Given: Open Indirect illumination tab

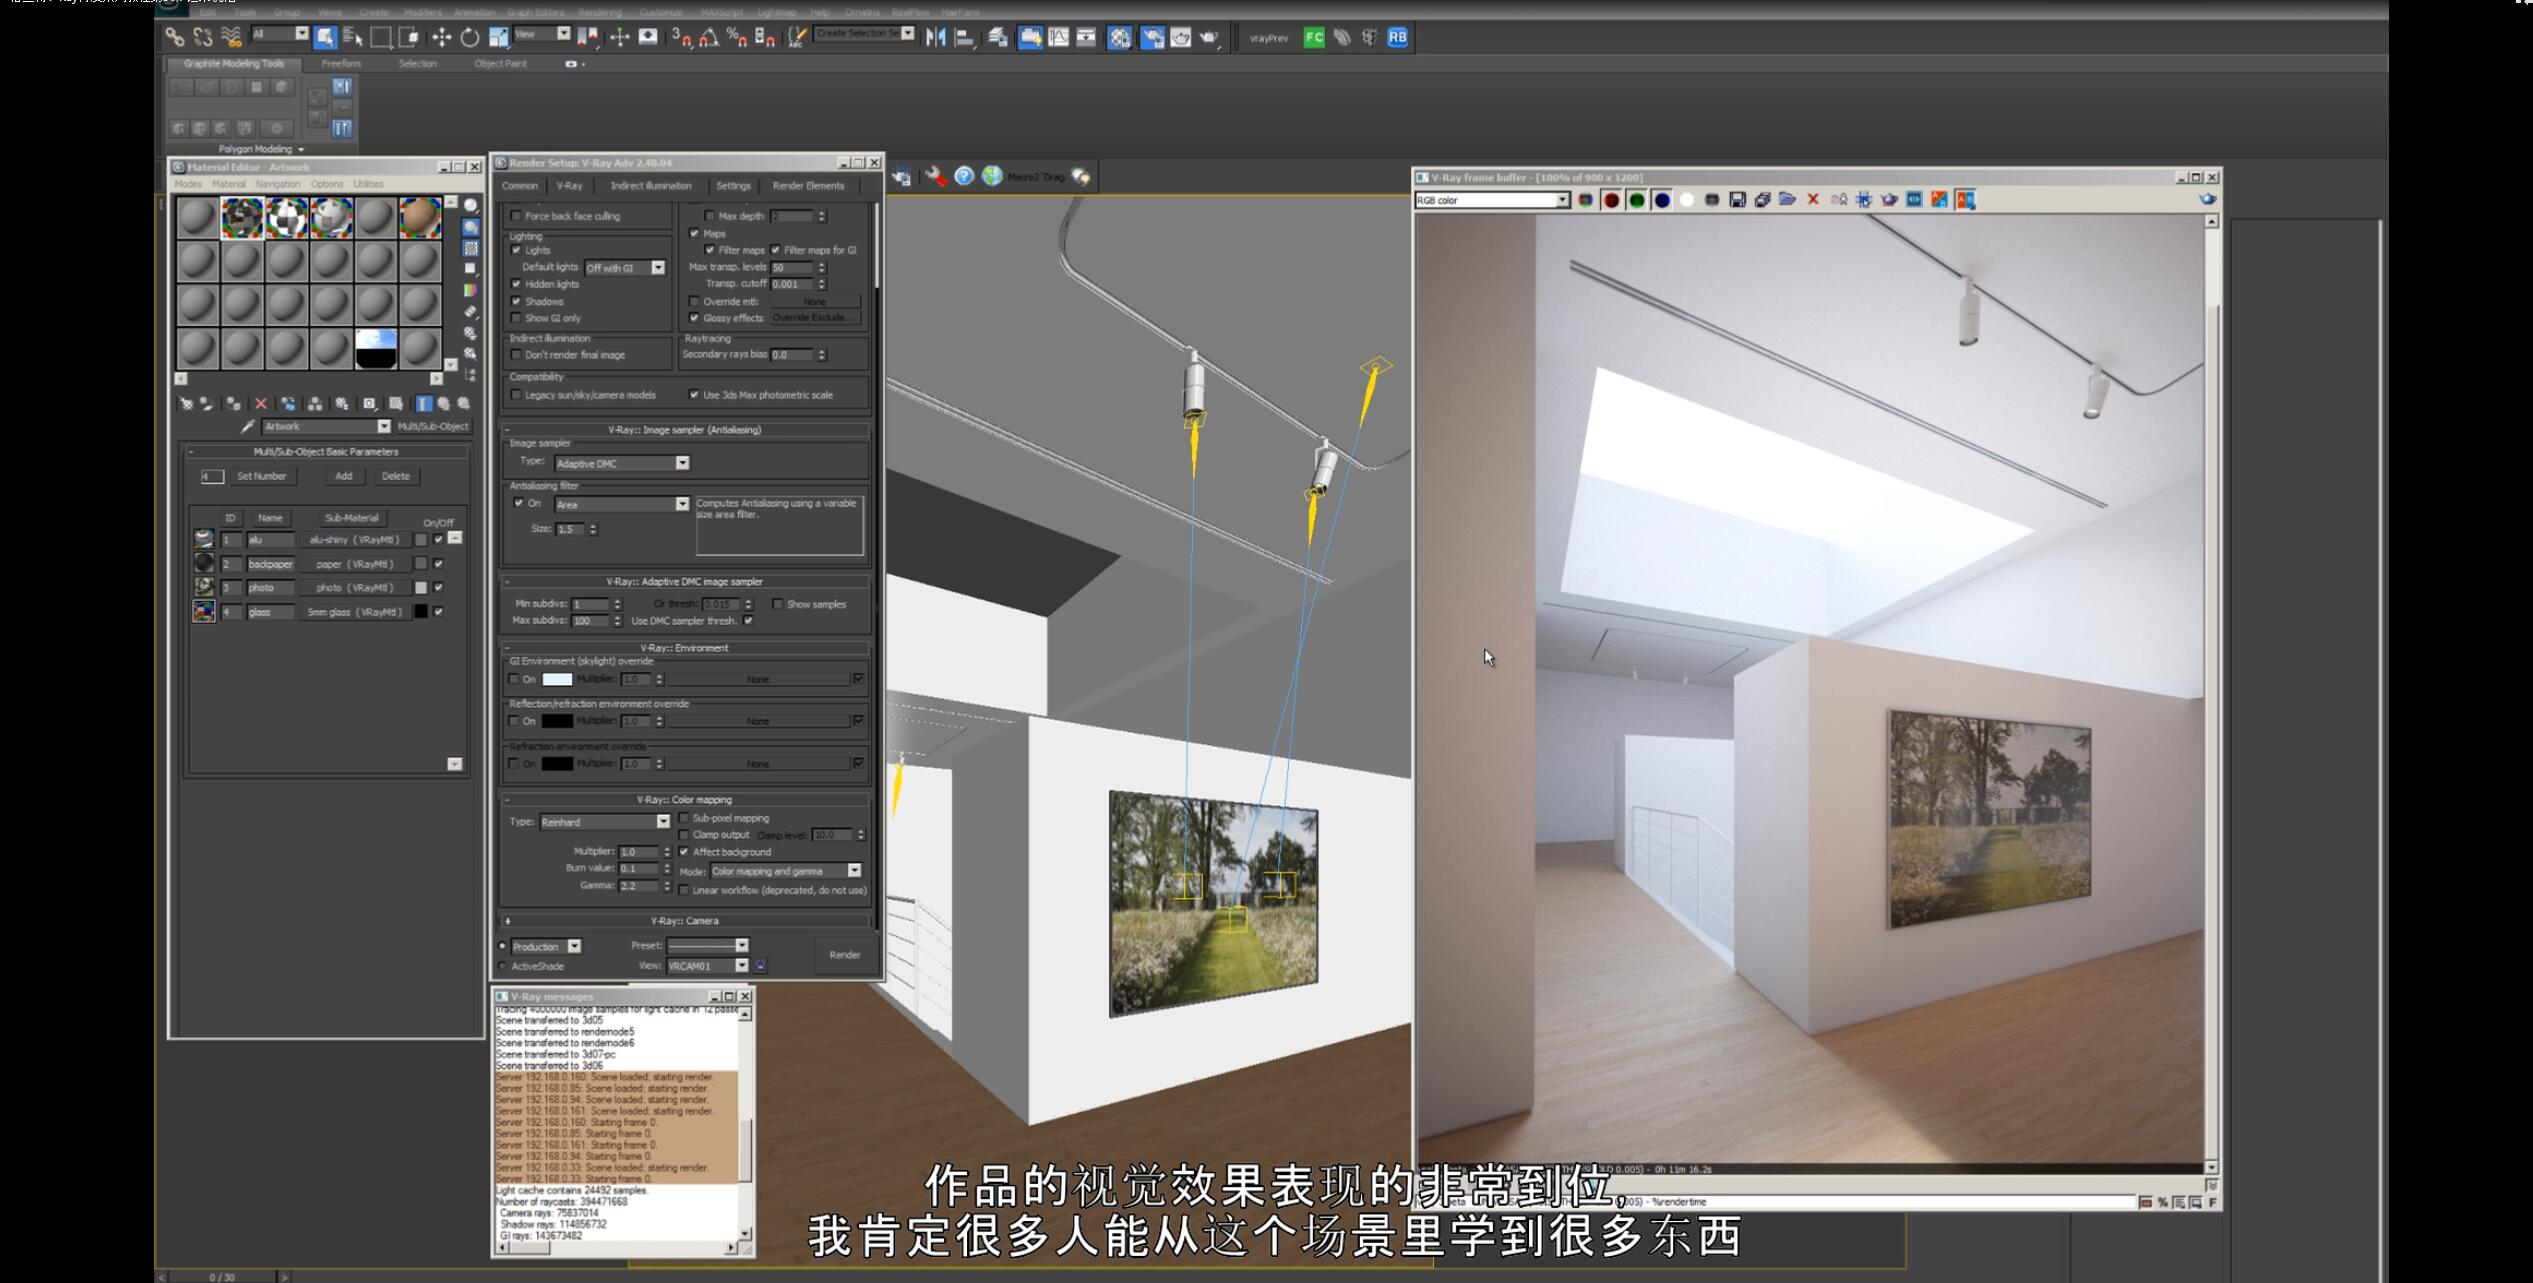Looking at the screenshot, I should tap(651, 186).
